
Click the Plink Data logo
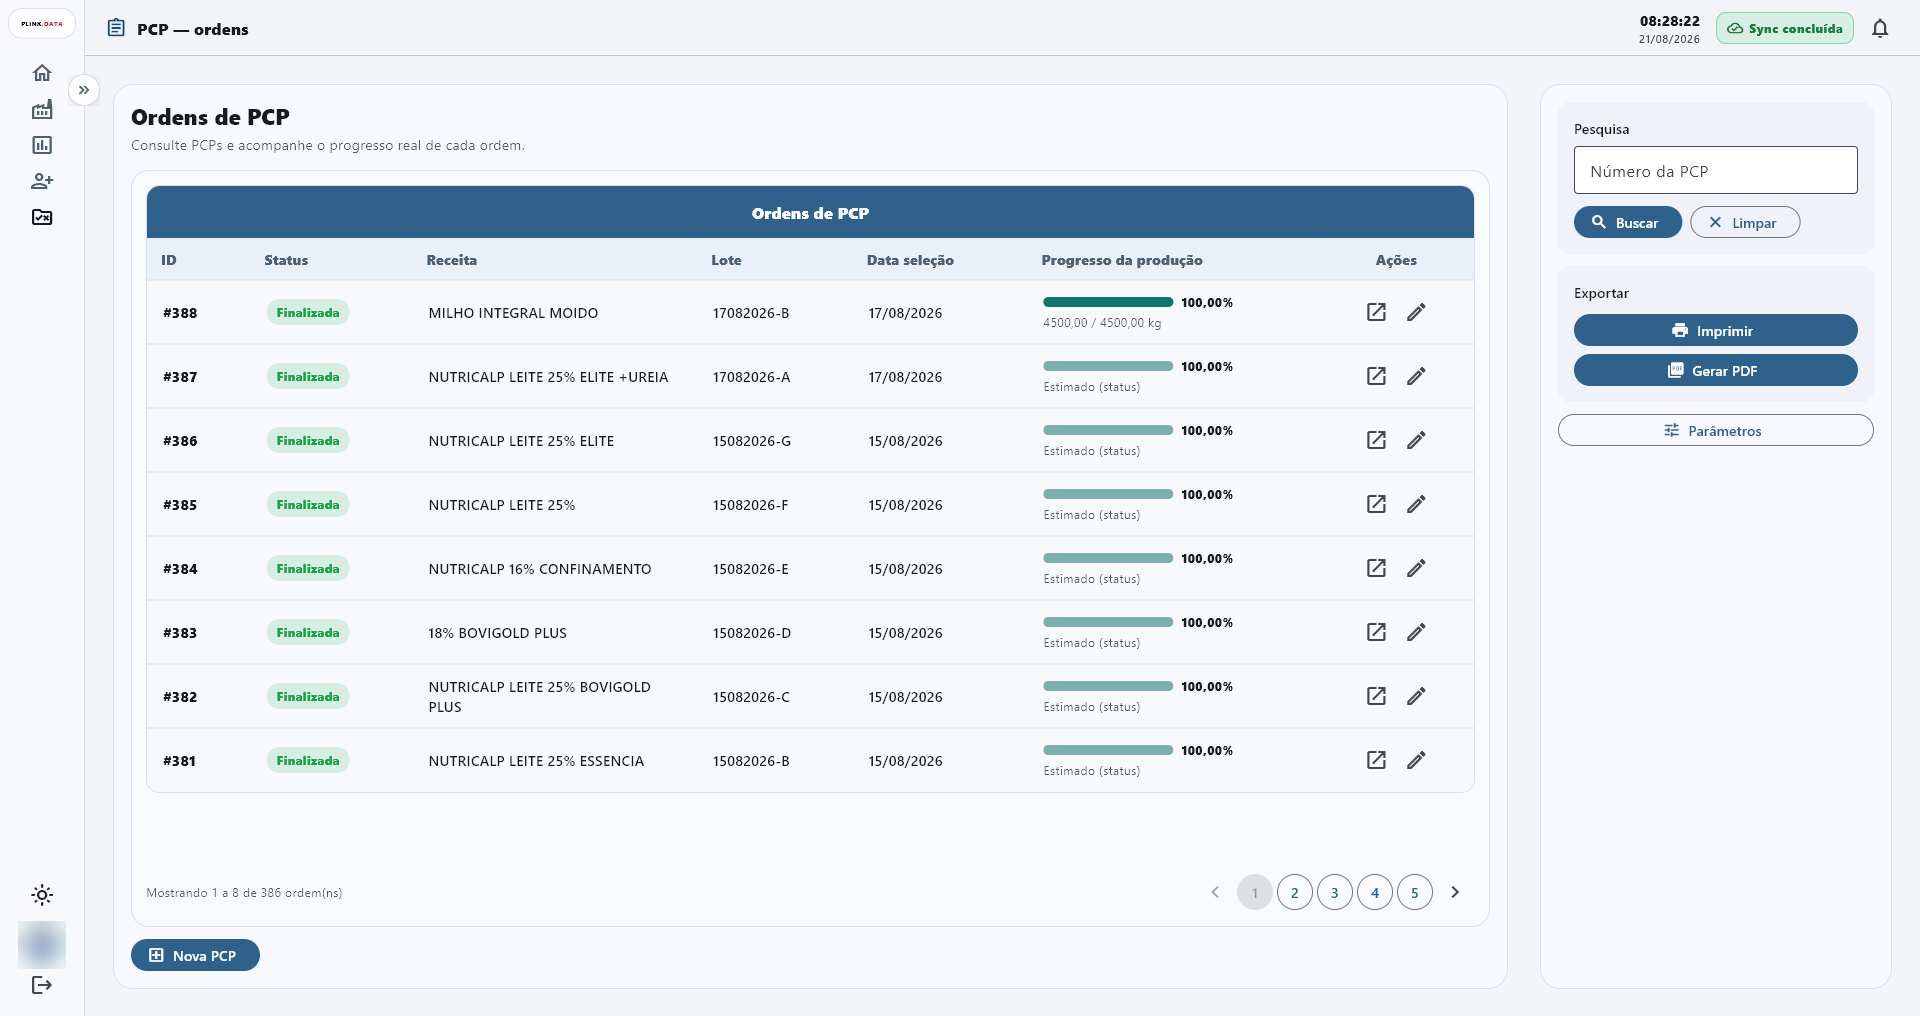pos(42,24)
